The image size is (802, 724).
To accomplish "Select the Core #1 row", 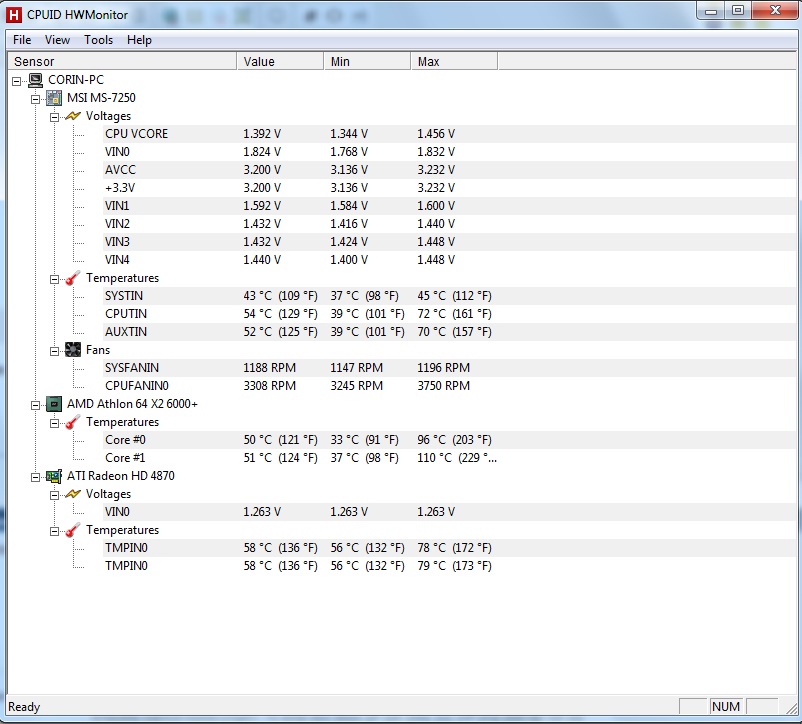I will pyautogui.click(x=450, y=458).
